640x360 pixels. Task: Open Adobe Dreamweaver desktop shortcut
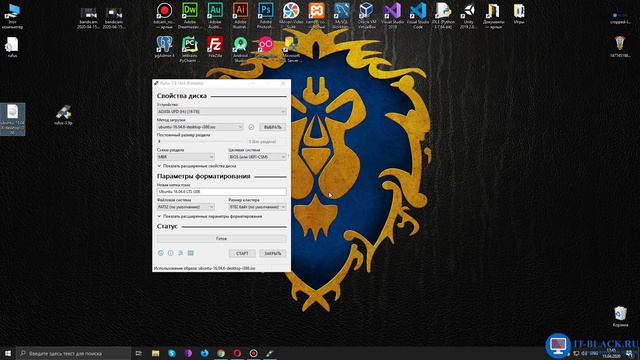190,16
